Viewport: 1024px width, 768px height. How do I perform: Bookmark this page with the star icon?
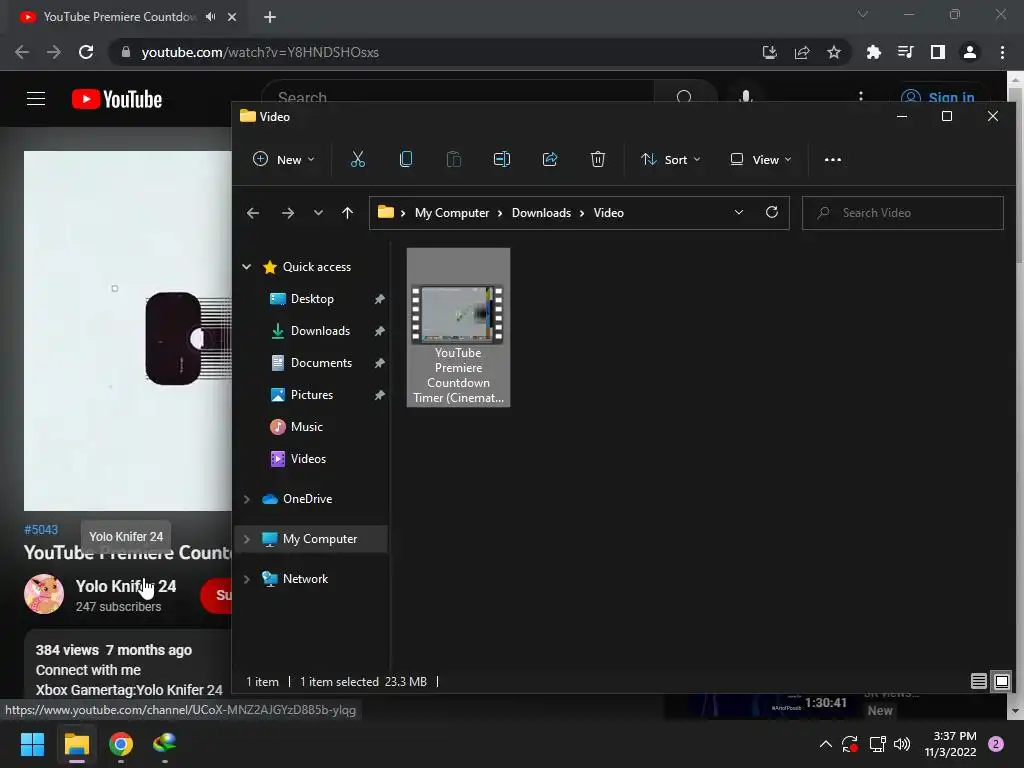pyautogui.click(x=833, y=52)
